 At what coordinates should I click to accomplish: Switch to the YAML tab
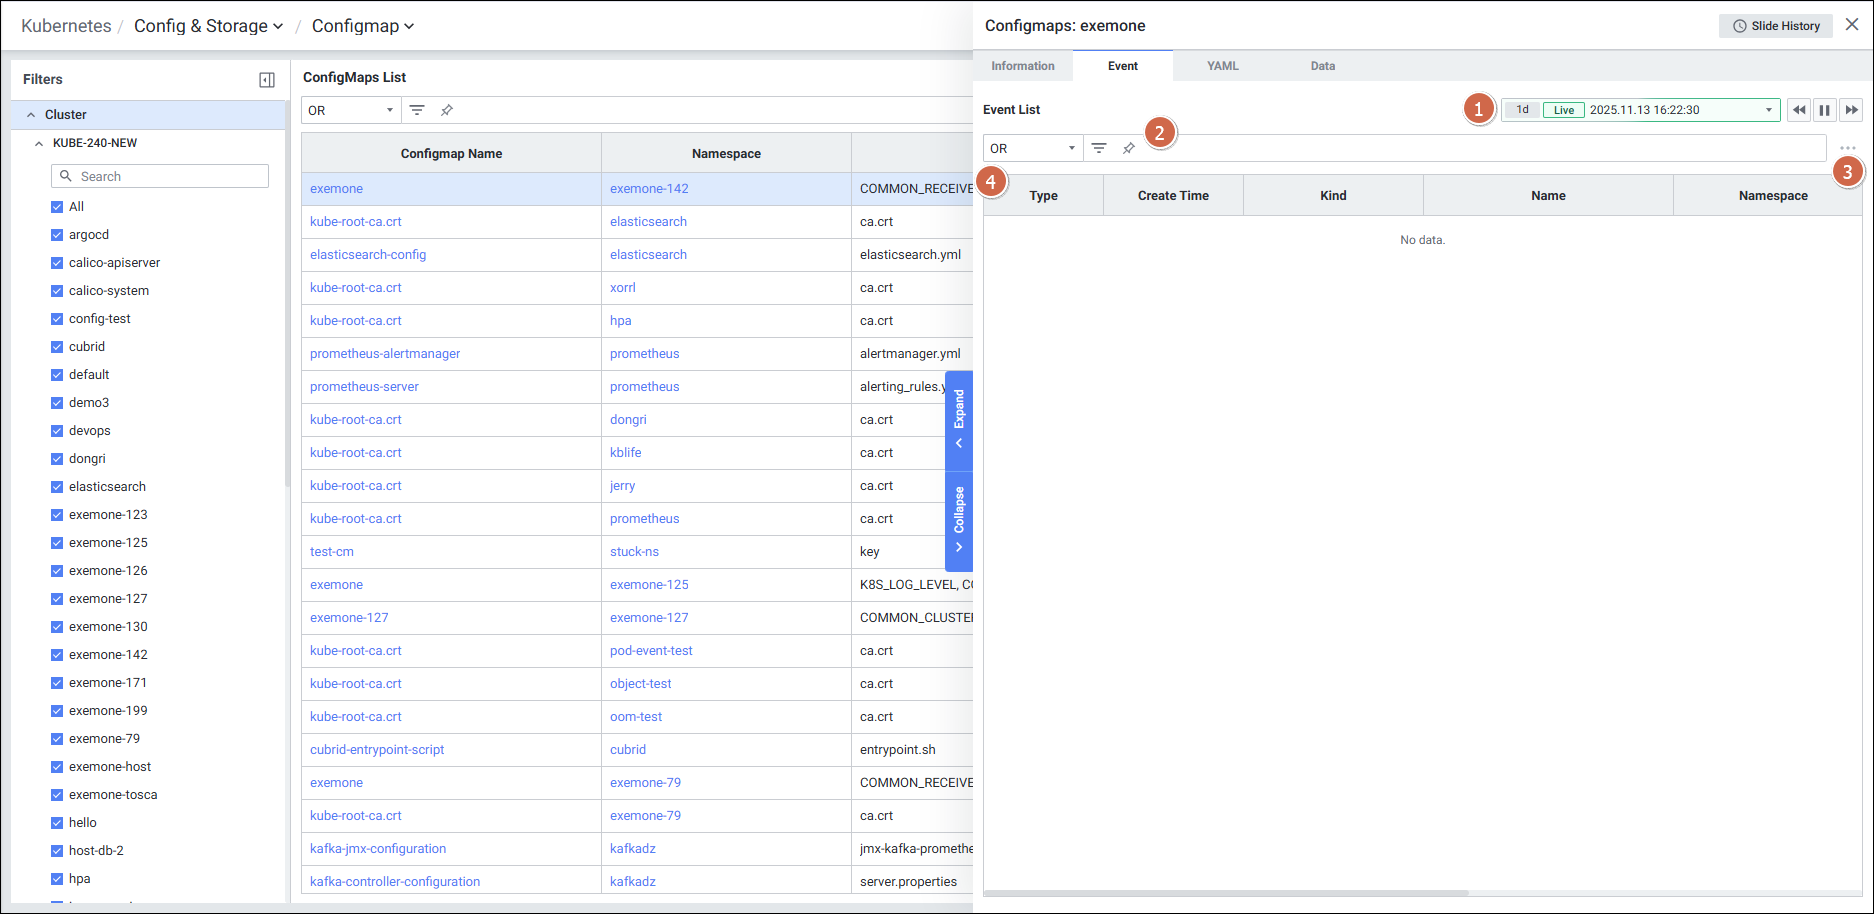tap(1222, 66)
